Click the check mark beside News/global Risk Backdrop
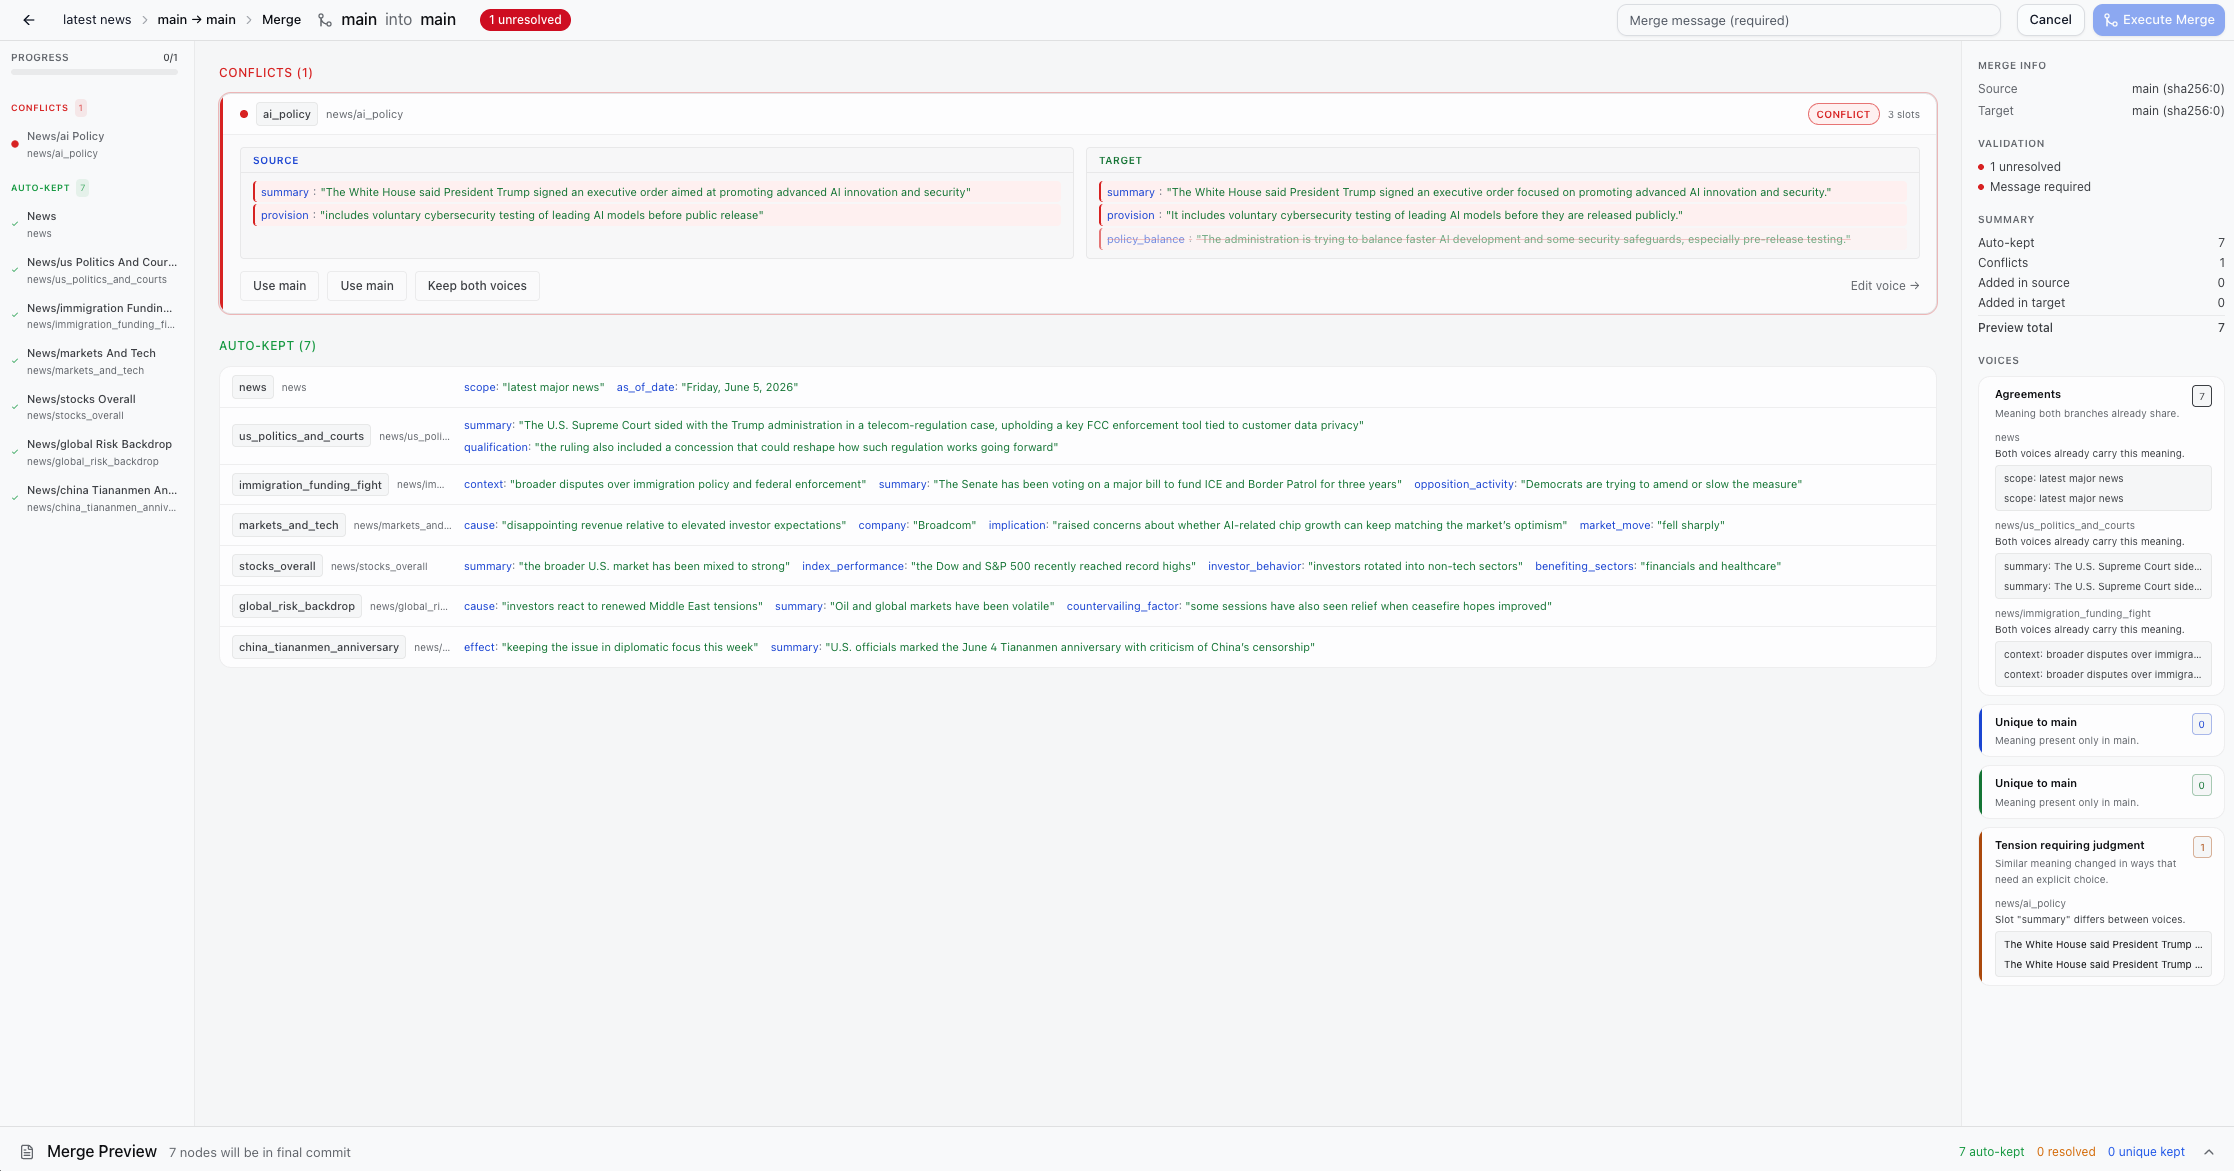The height and width of the screenshot is (1171, 2234). pyautogui.click(x=15, y=452)
